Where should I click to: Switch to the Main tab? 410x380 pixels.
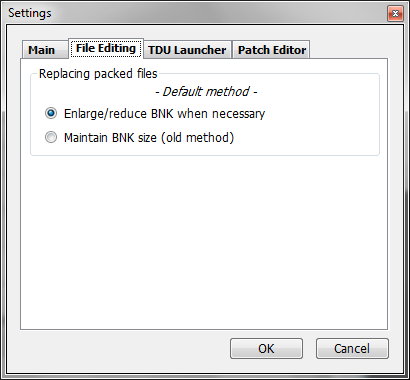point(42,50)
